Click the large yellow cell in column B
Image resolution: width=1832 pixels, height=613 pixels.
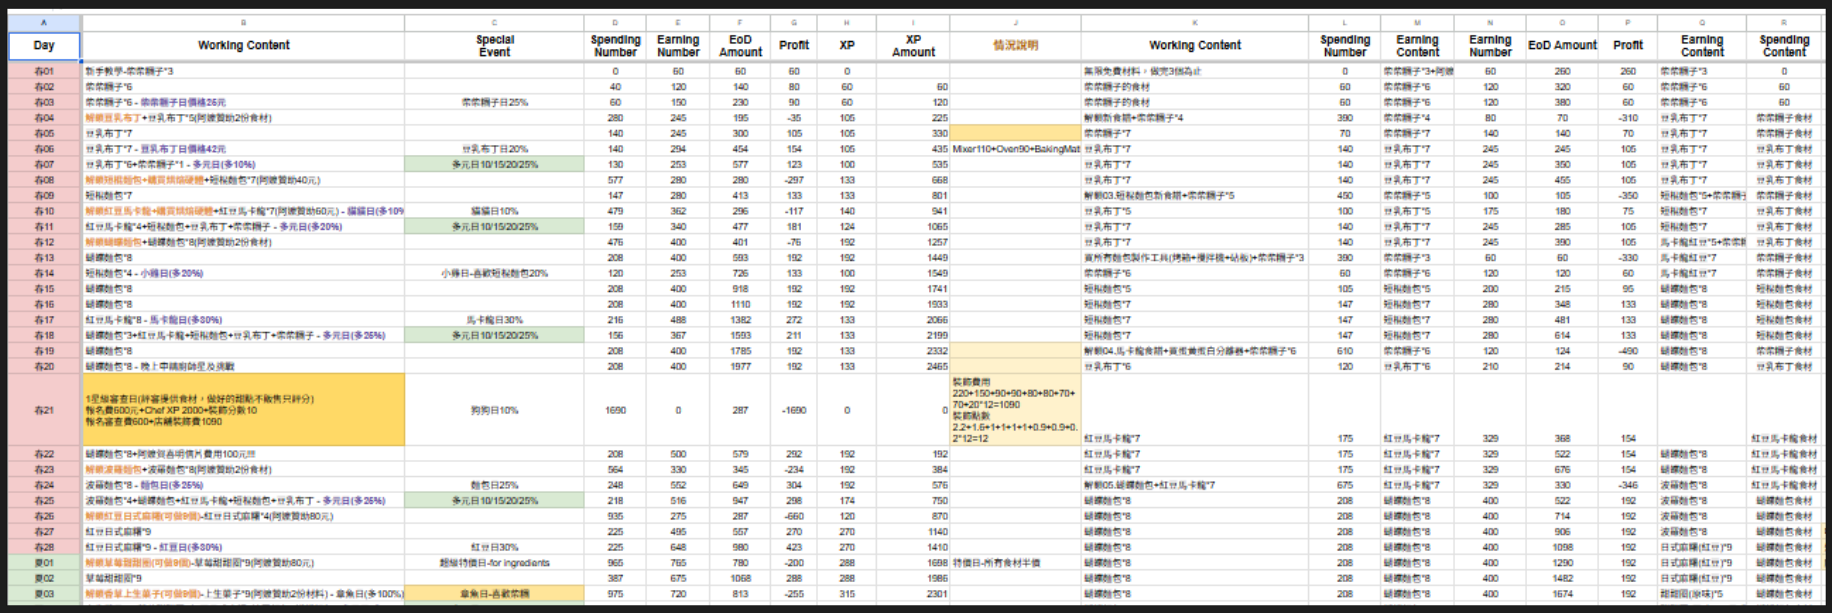click(x=243, y=410)
